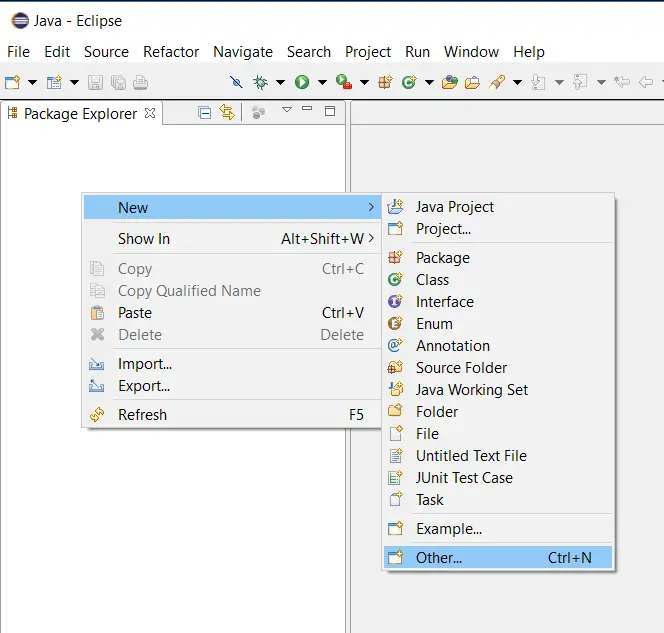The image size is (664, 633).
Task: Select the Package Explorer tab
Action: (80, 113)
